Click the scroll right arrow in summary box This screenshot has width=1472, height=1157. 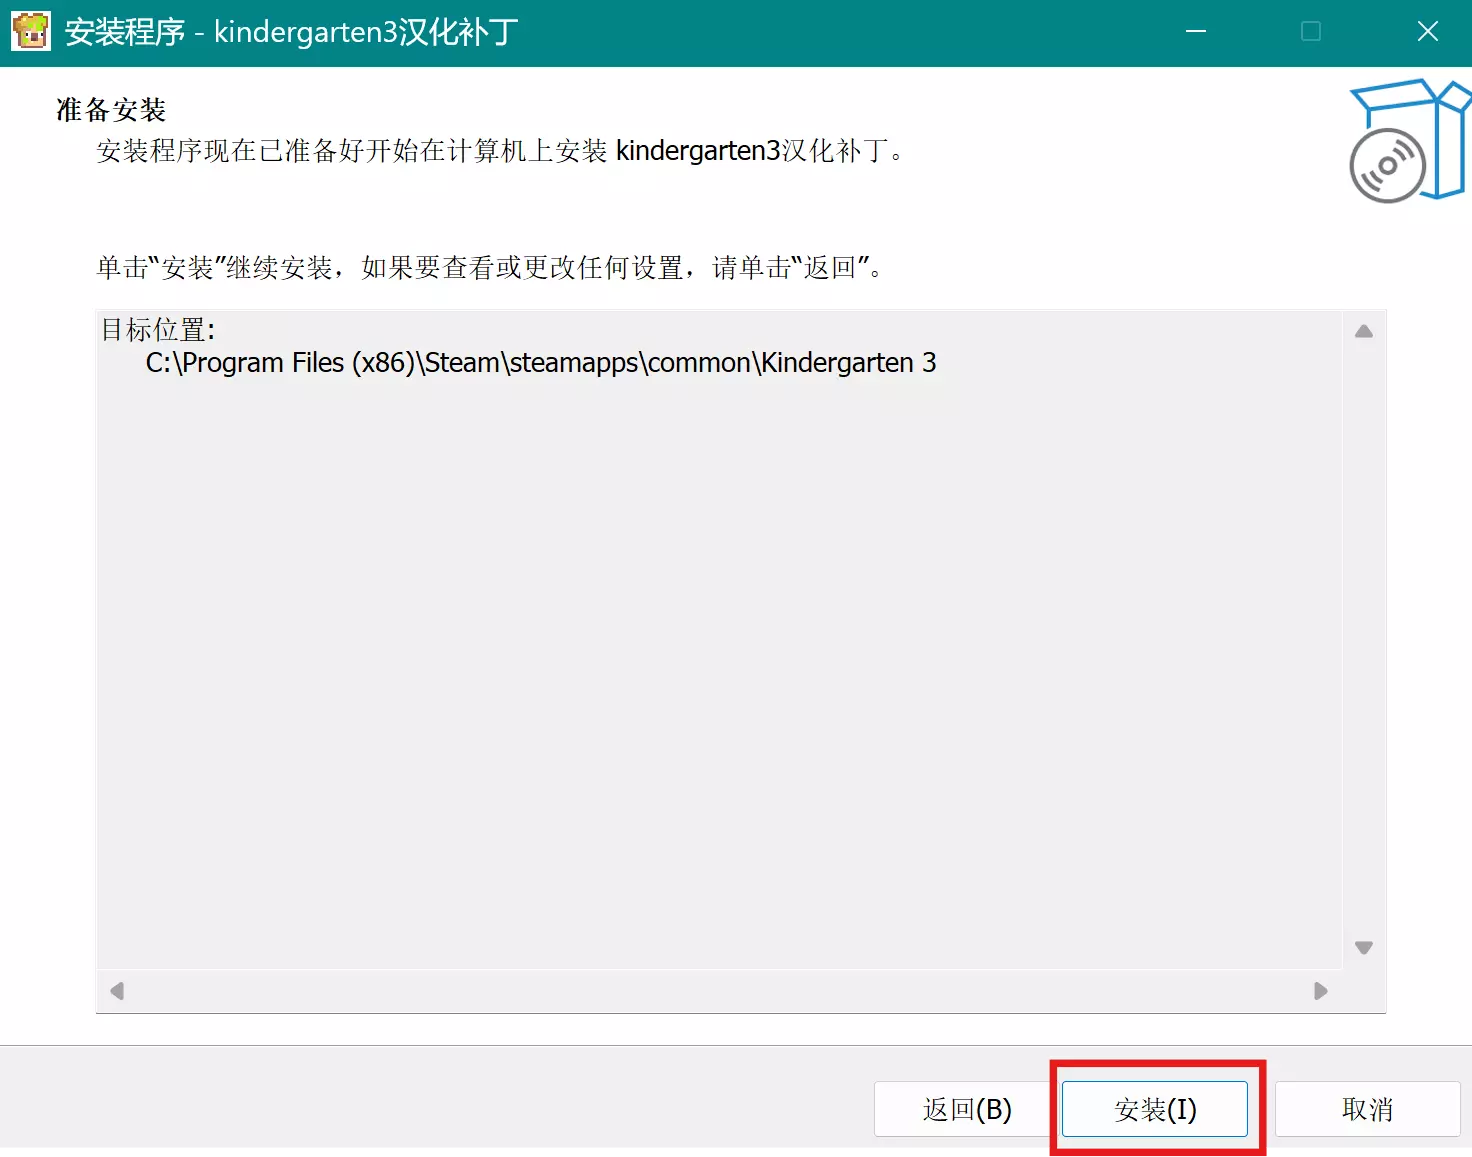click(1321, 991)
